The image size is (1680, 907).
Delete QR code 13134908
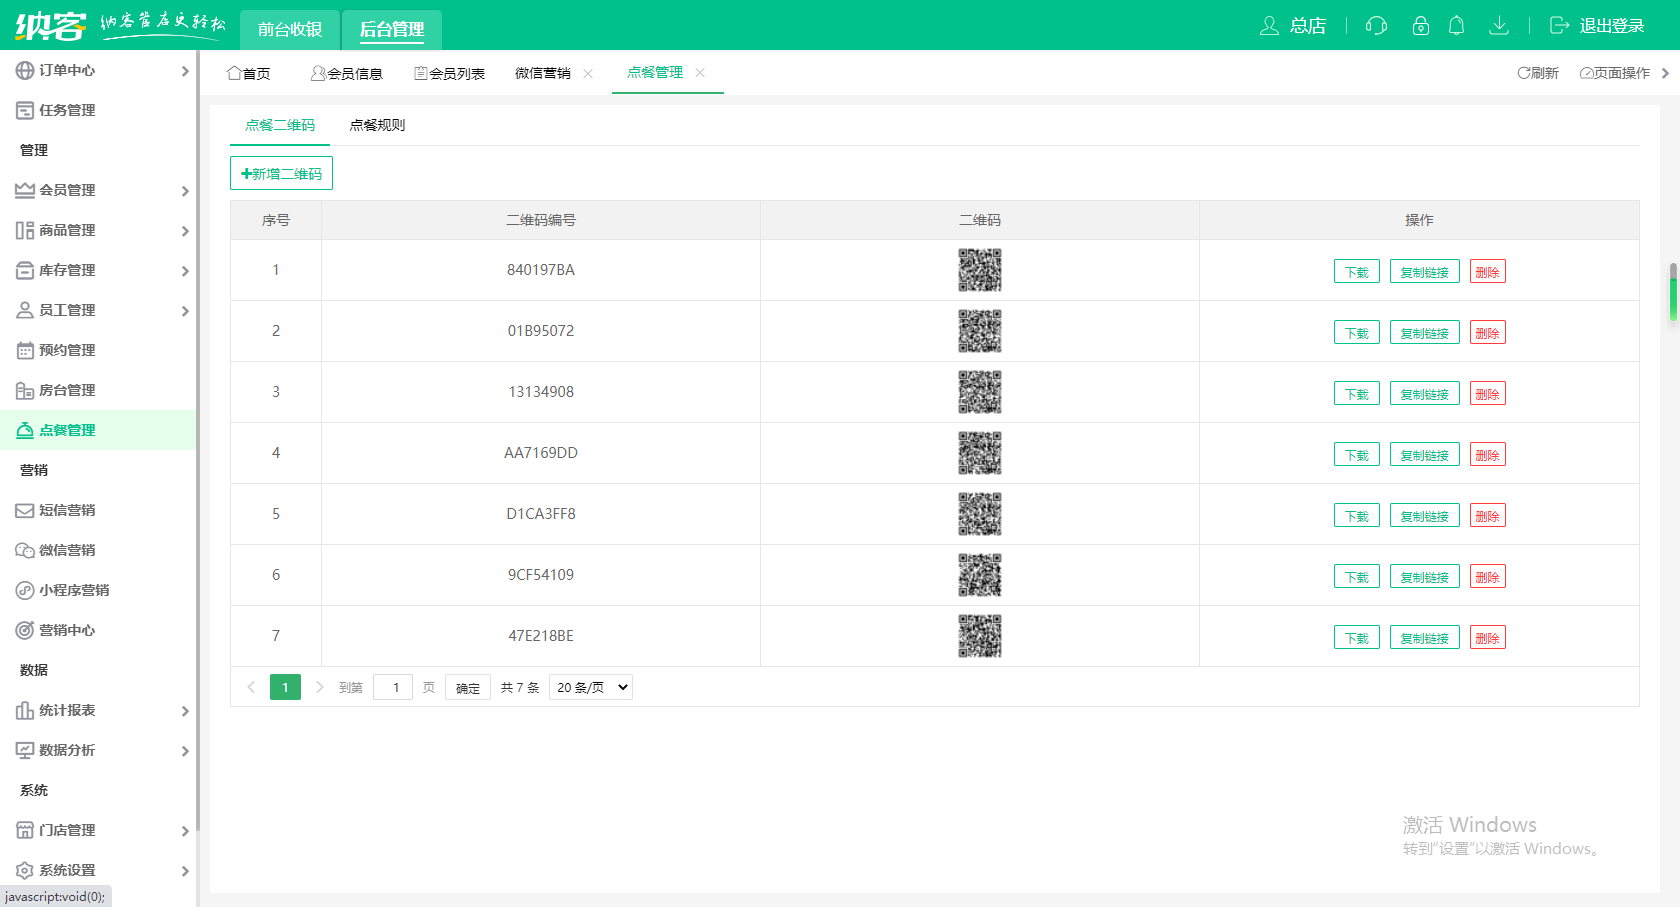click(x=1488, y=394)
